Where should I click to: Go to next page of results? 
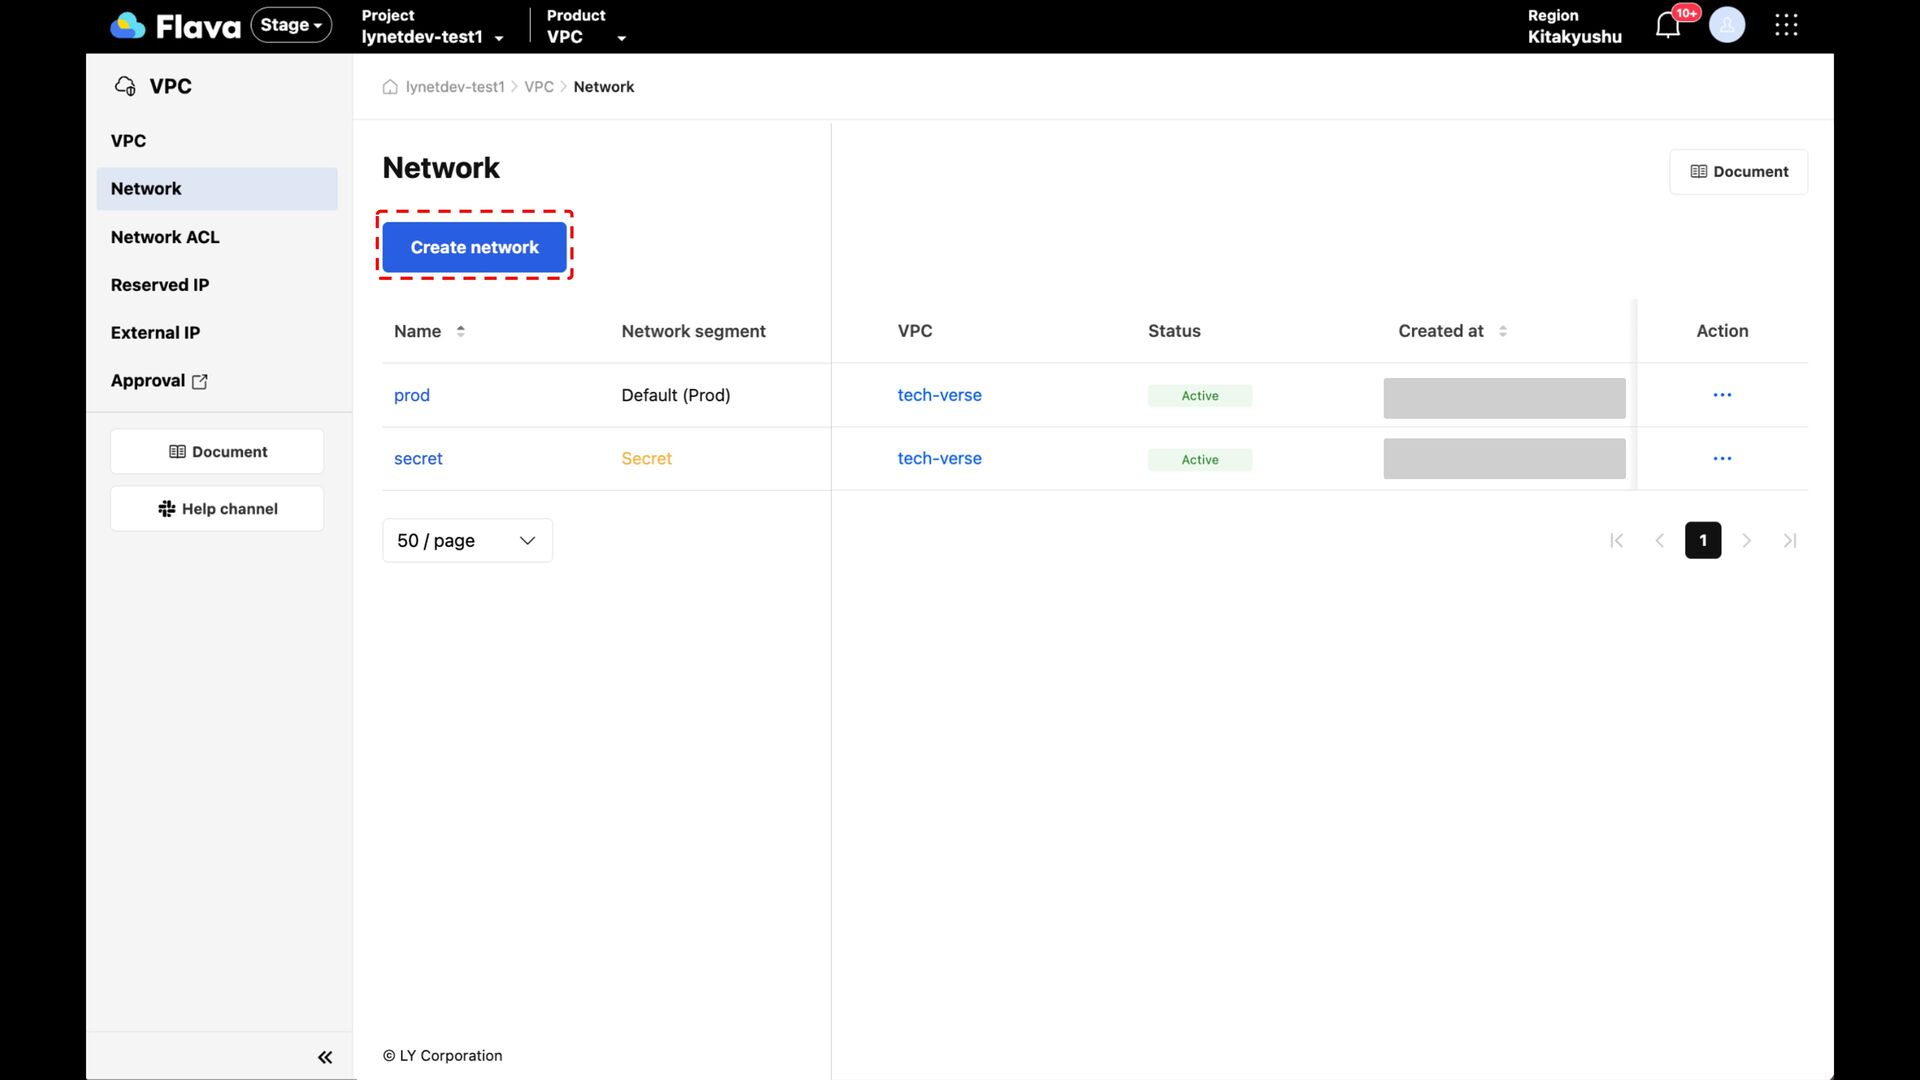(x=1747, y=541)
